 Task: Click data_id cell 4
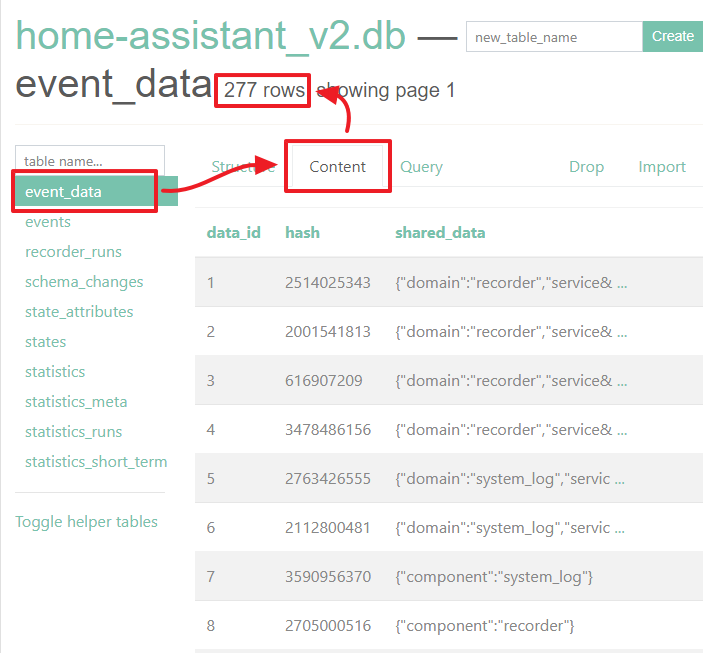(x=211, y=430)
